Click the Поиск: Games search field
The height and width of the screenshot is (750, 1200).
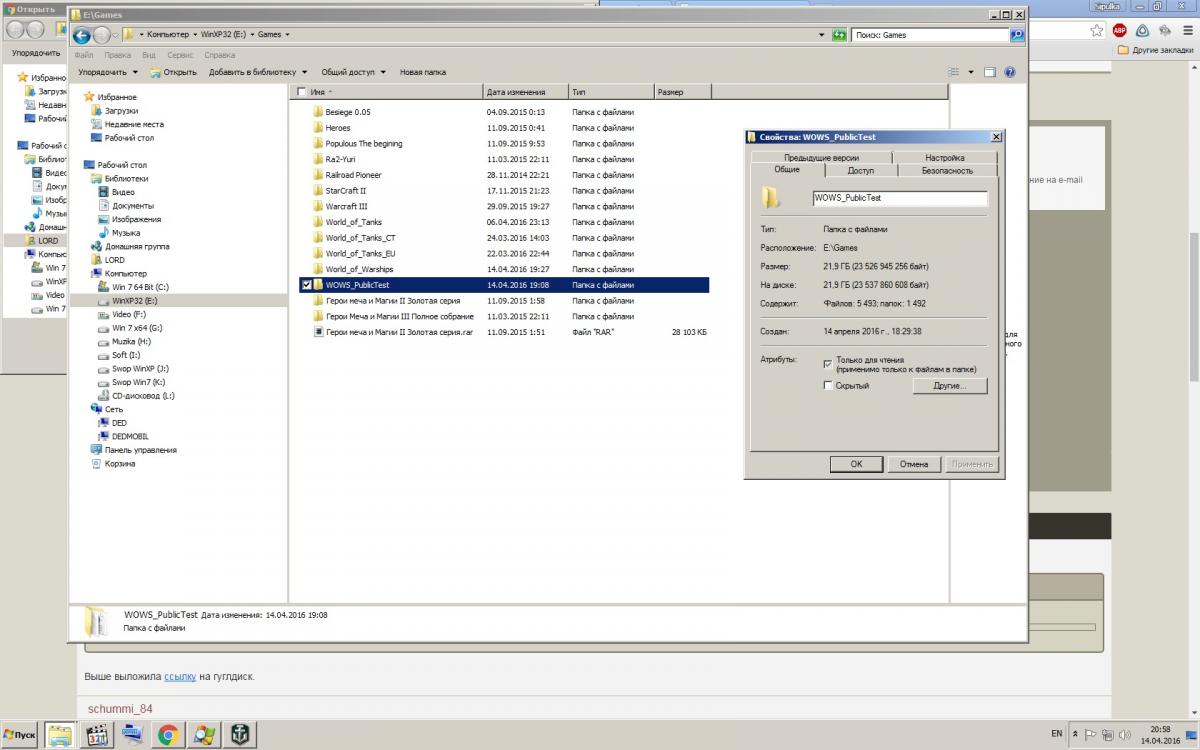[930, 35]
